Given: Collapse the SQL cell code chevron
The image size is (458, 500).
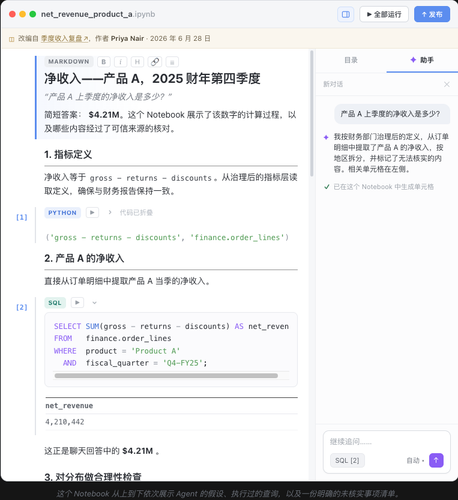Looking at the screenshot, I should [x=94, y=303].
